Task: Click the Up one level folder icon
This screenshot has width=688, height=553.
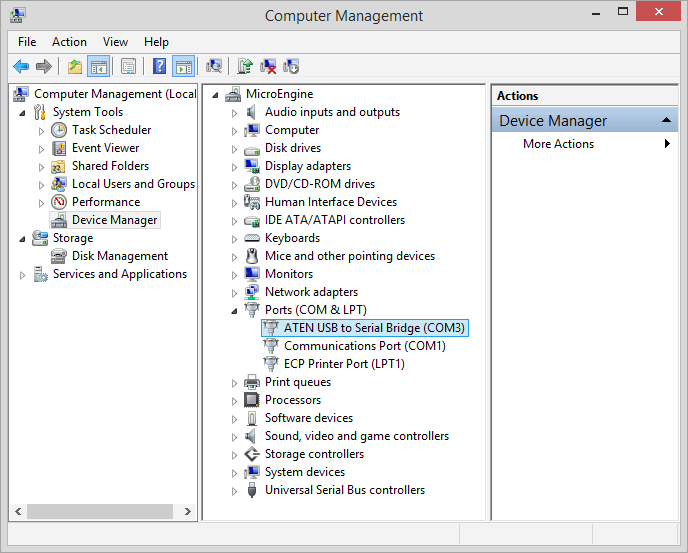Action: pos(75,67)
